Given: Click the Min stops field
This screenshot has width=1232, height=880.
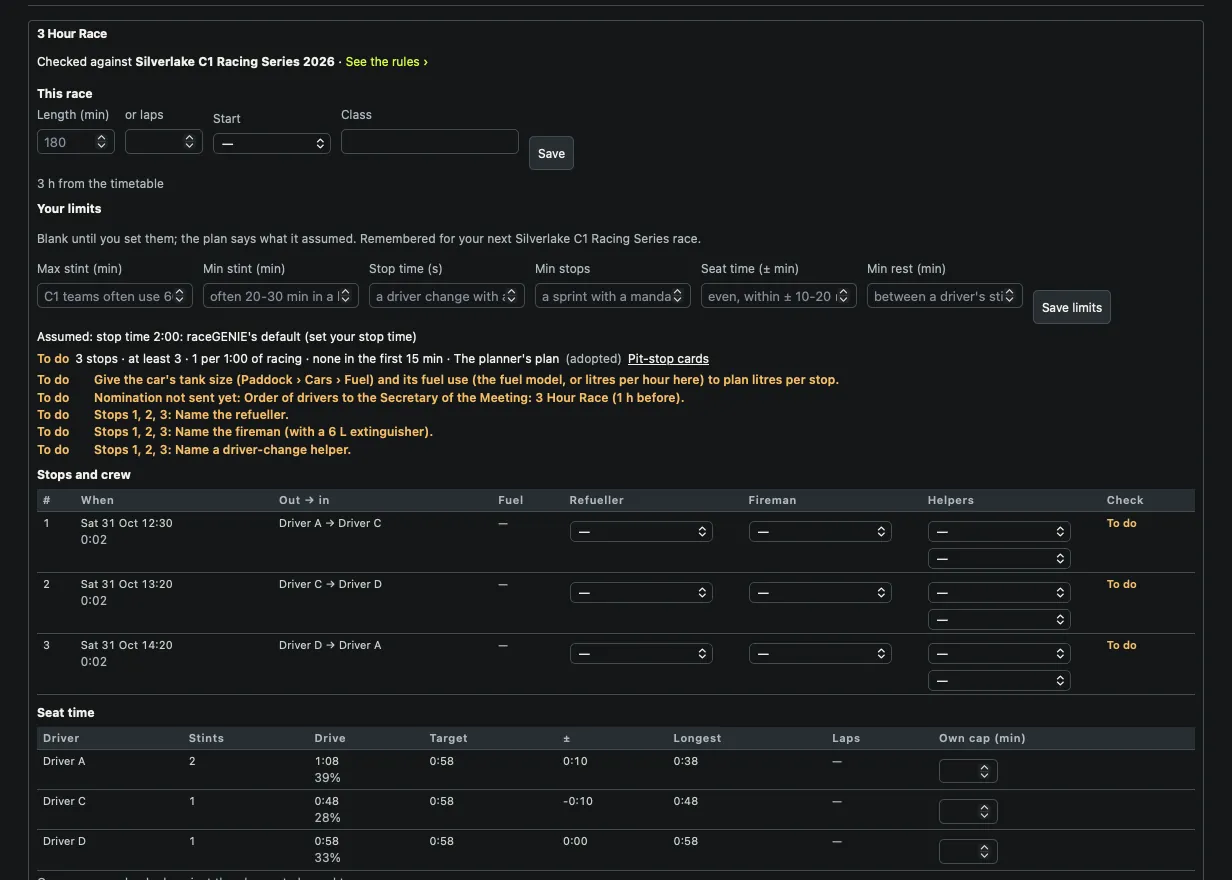Looking at the screenshot, I should click(x=612, y=296).
